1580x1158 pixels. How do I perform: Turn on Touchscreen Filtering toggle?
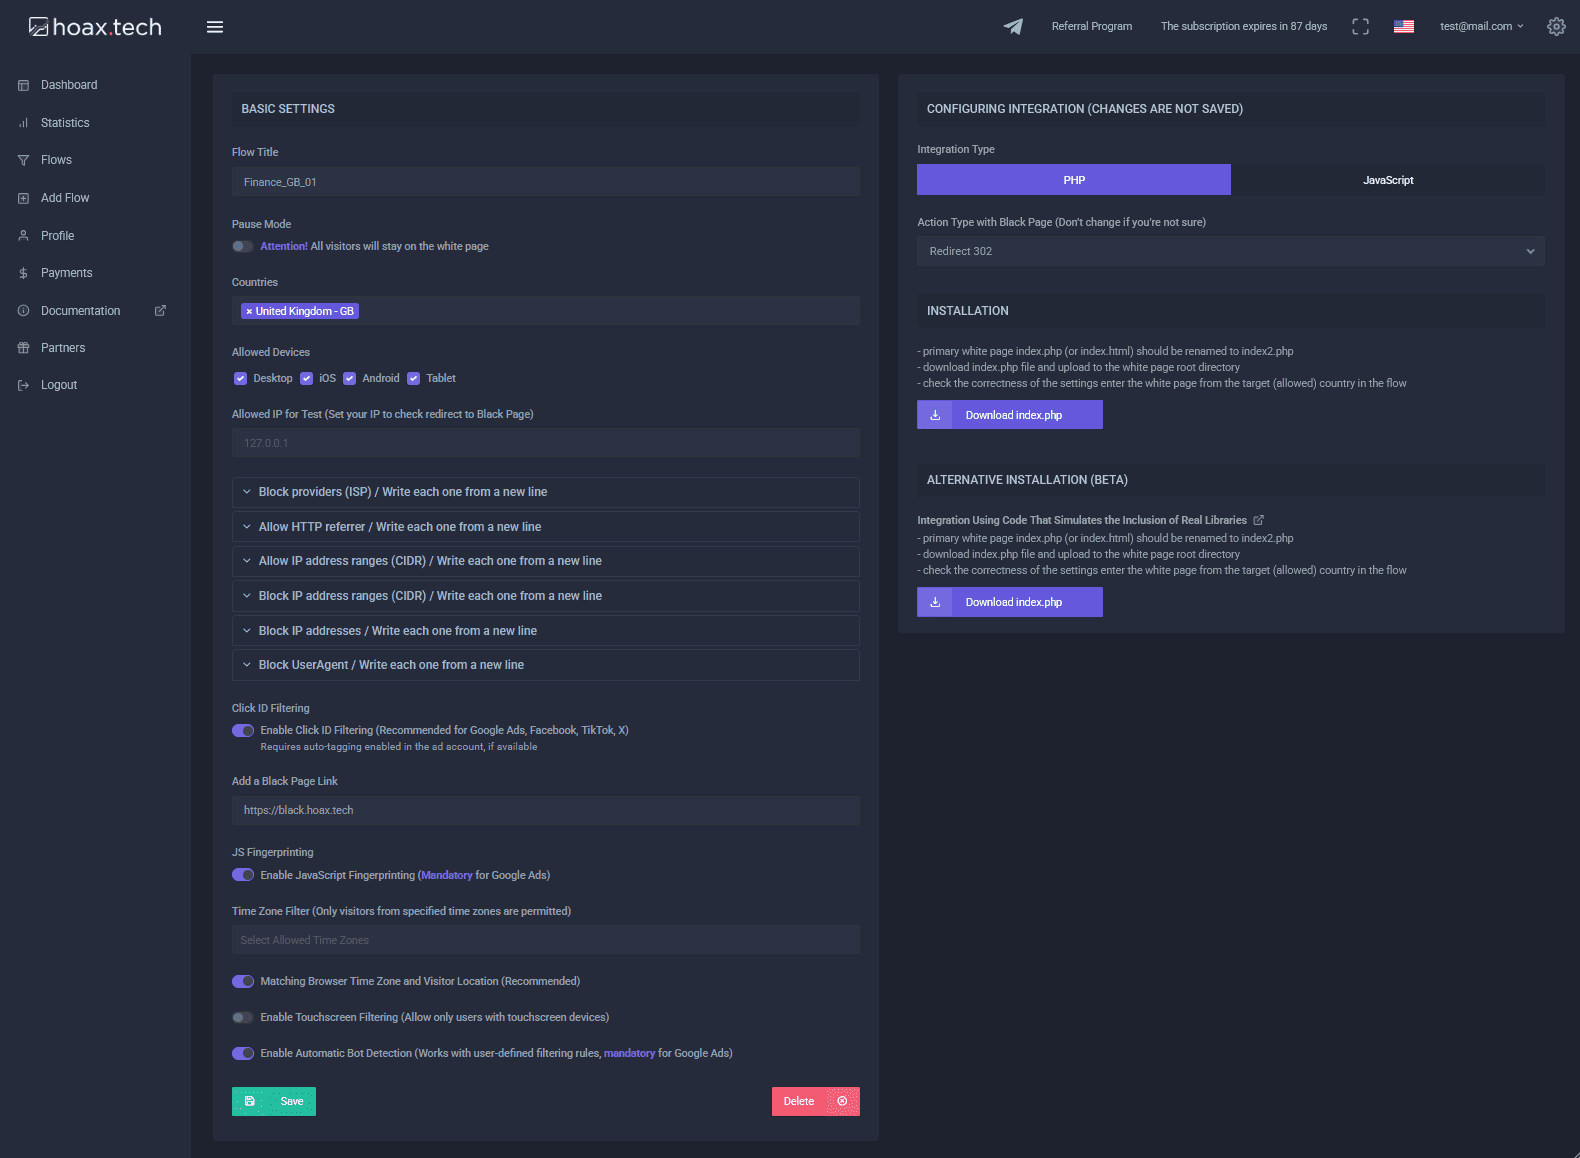tap(242, 1017)
